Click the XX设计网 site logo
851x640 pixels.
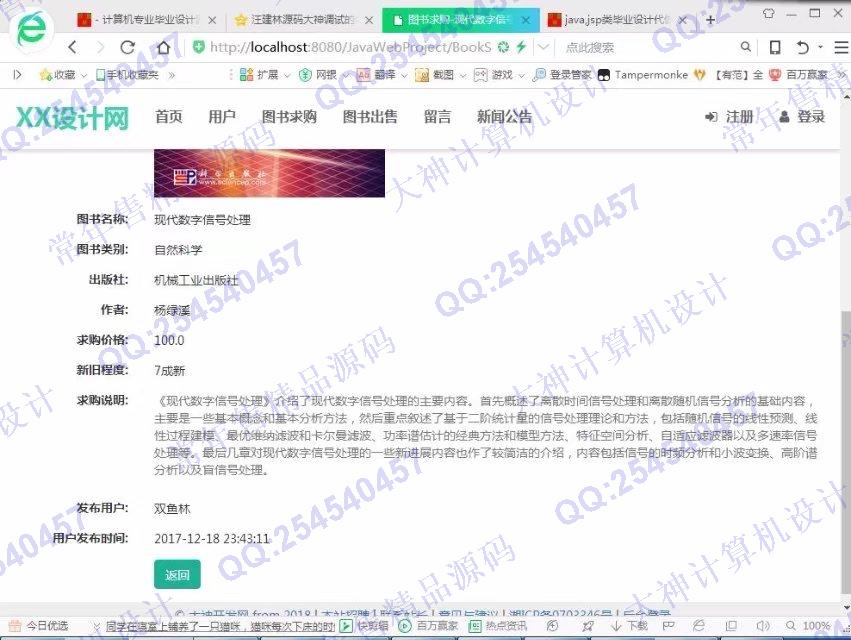pyautogui.click(x=72, y=117)
